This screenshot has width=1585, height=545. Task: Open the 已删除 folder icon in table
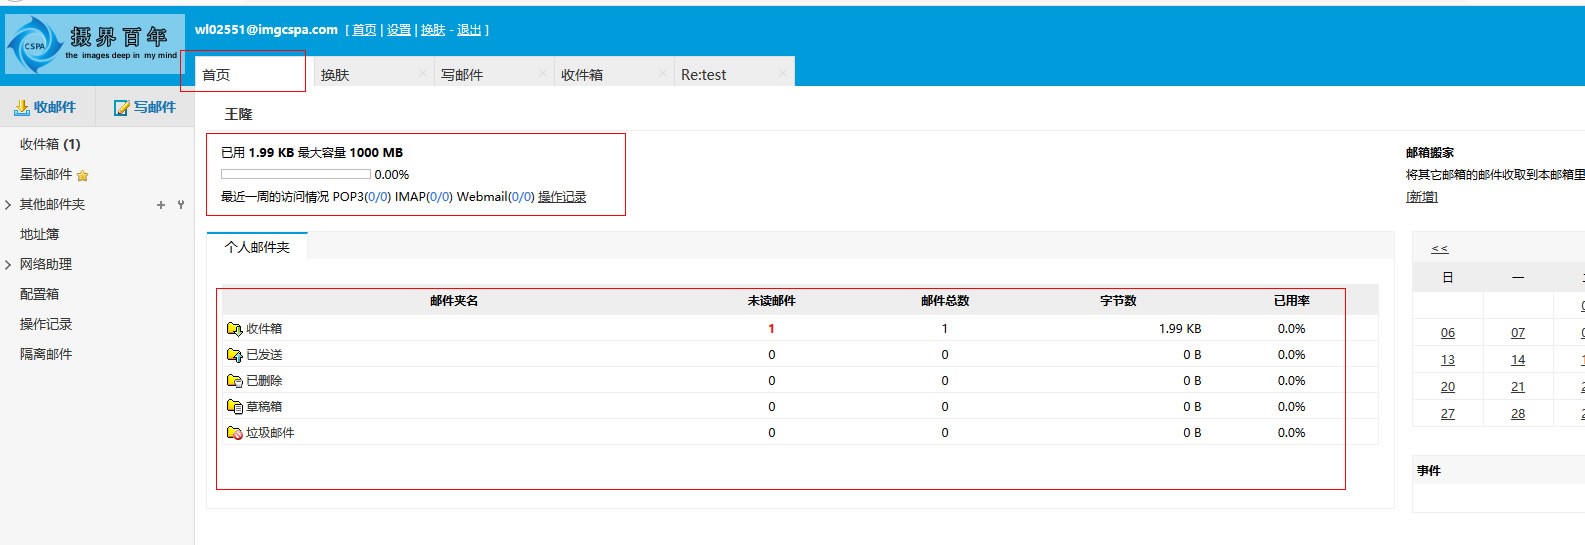point(234,381)
